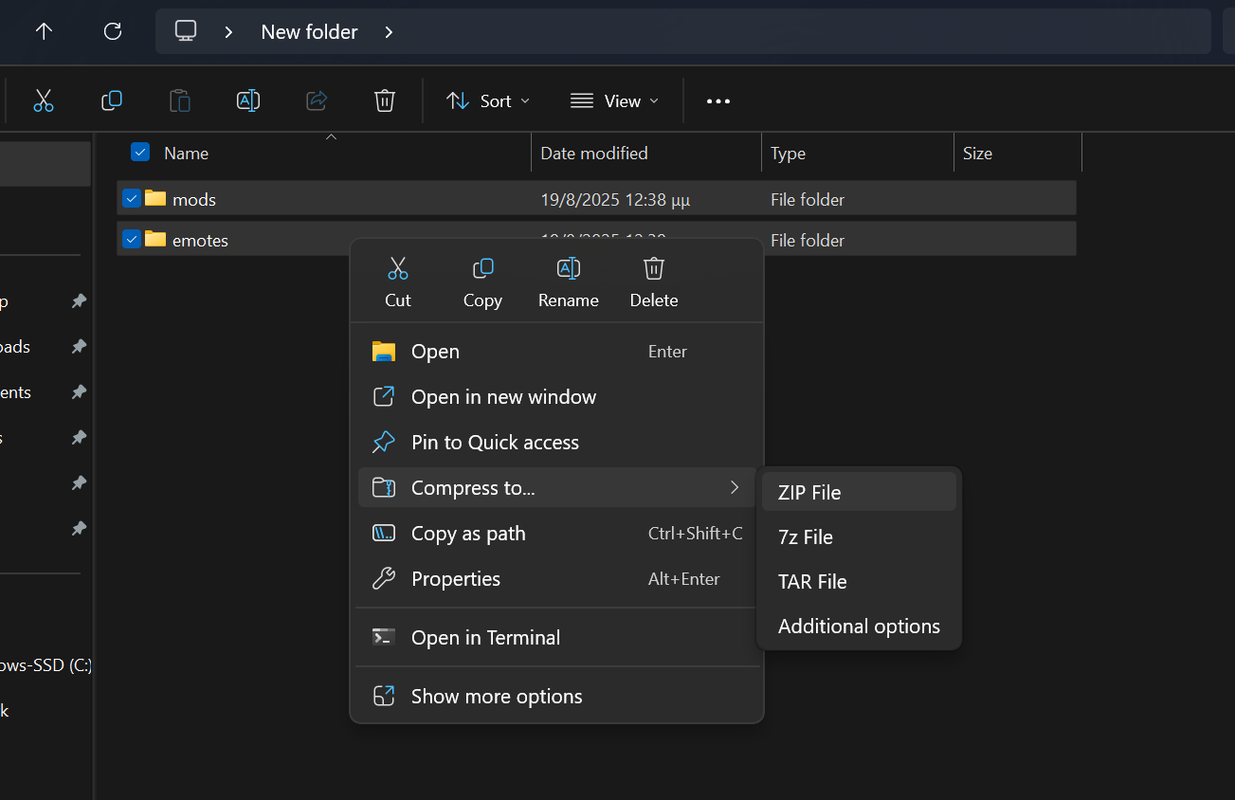
Task: Click the Delete trash icon in the toolbar
Action: pos(385,101)
